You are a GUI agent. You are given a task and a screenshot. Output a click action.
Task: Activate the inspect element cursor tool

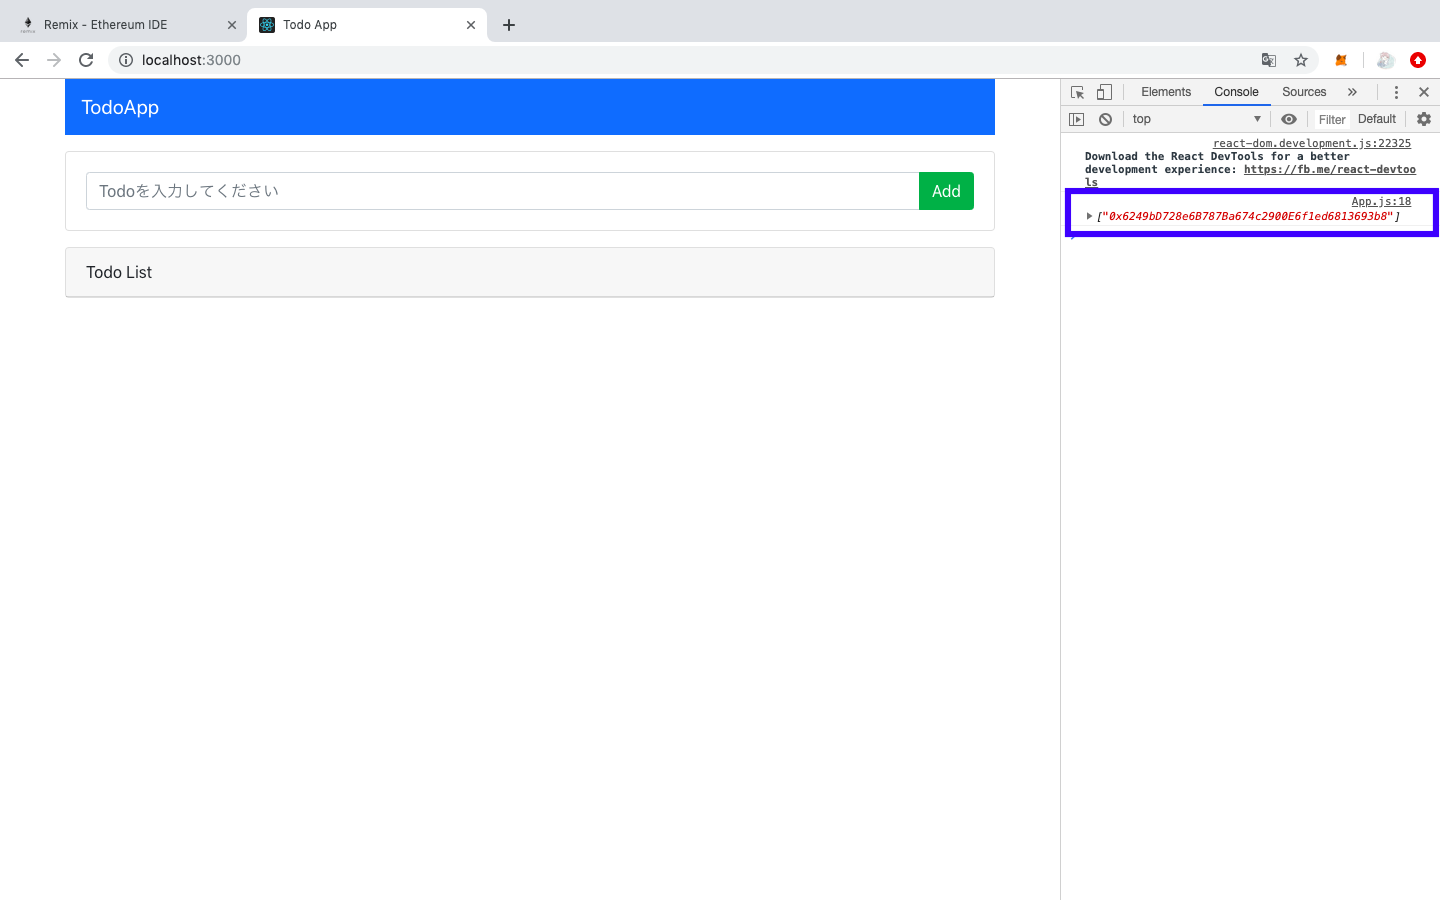1076,91
